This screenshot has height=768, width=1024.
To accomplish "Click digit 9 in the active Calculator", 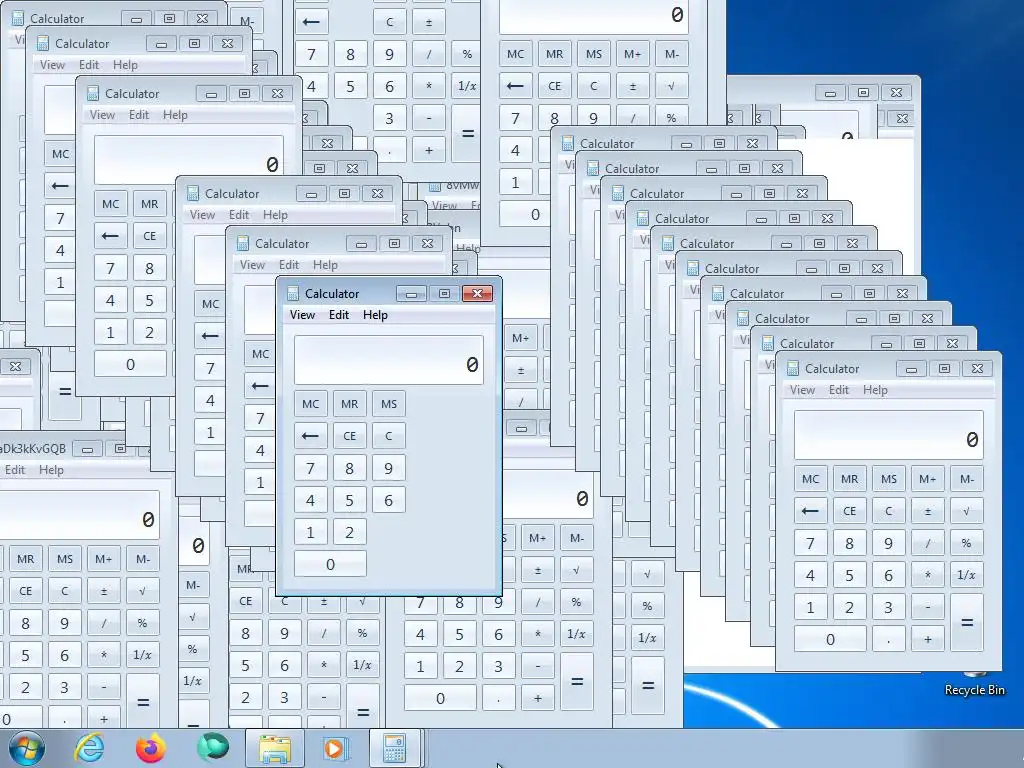I will (389, 468).
